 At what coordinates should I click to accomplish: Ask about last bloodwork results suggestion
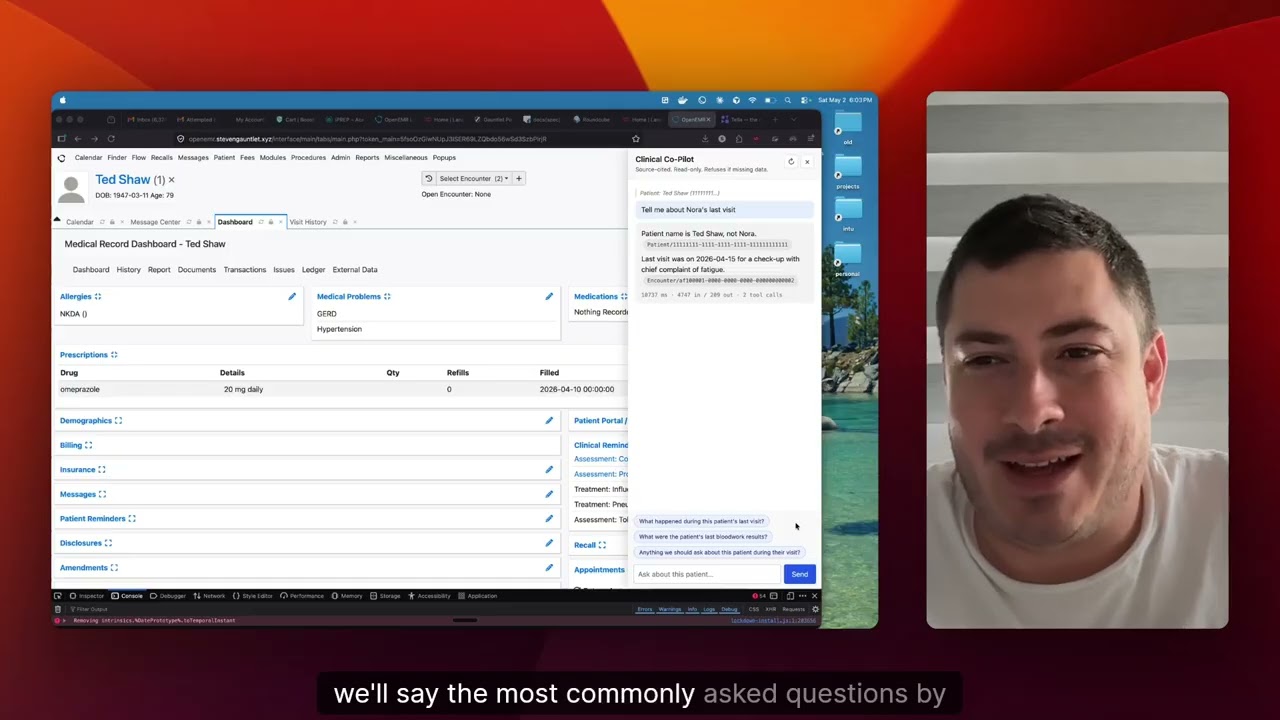(x=703, y=537)
